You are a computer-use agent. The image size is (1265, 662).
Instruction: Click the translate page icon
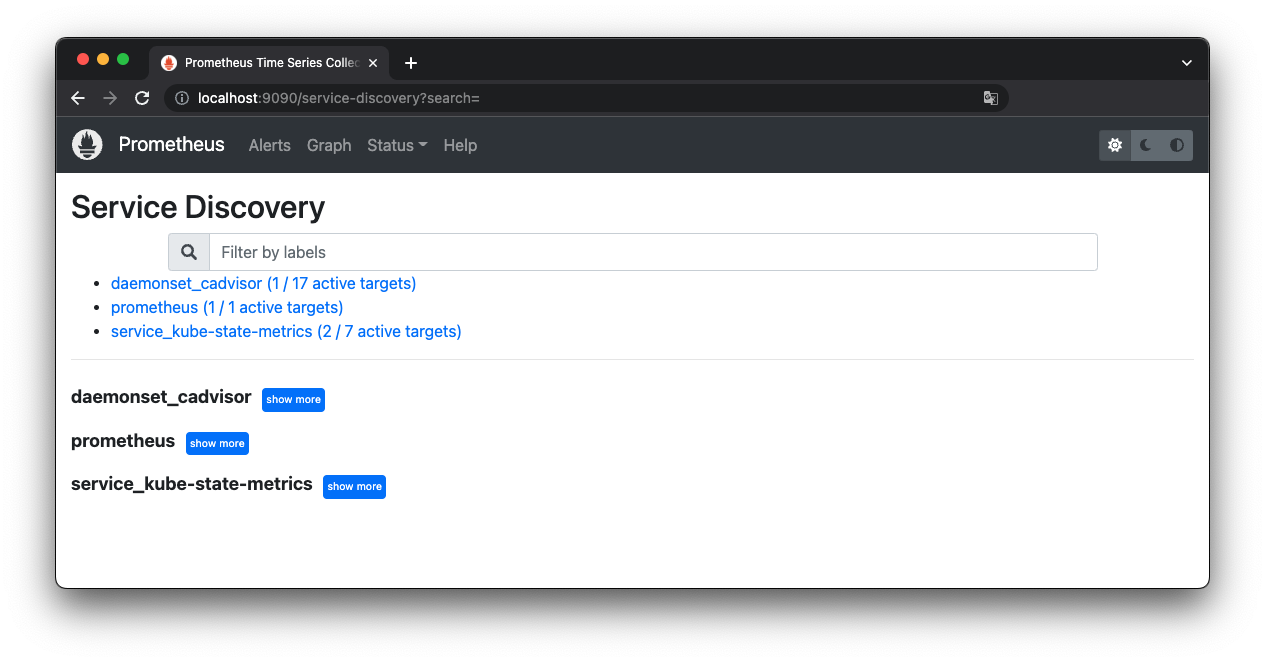coord(990,98)
